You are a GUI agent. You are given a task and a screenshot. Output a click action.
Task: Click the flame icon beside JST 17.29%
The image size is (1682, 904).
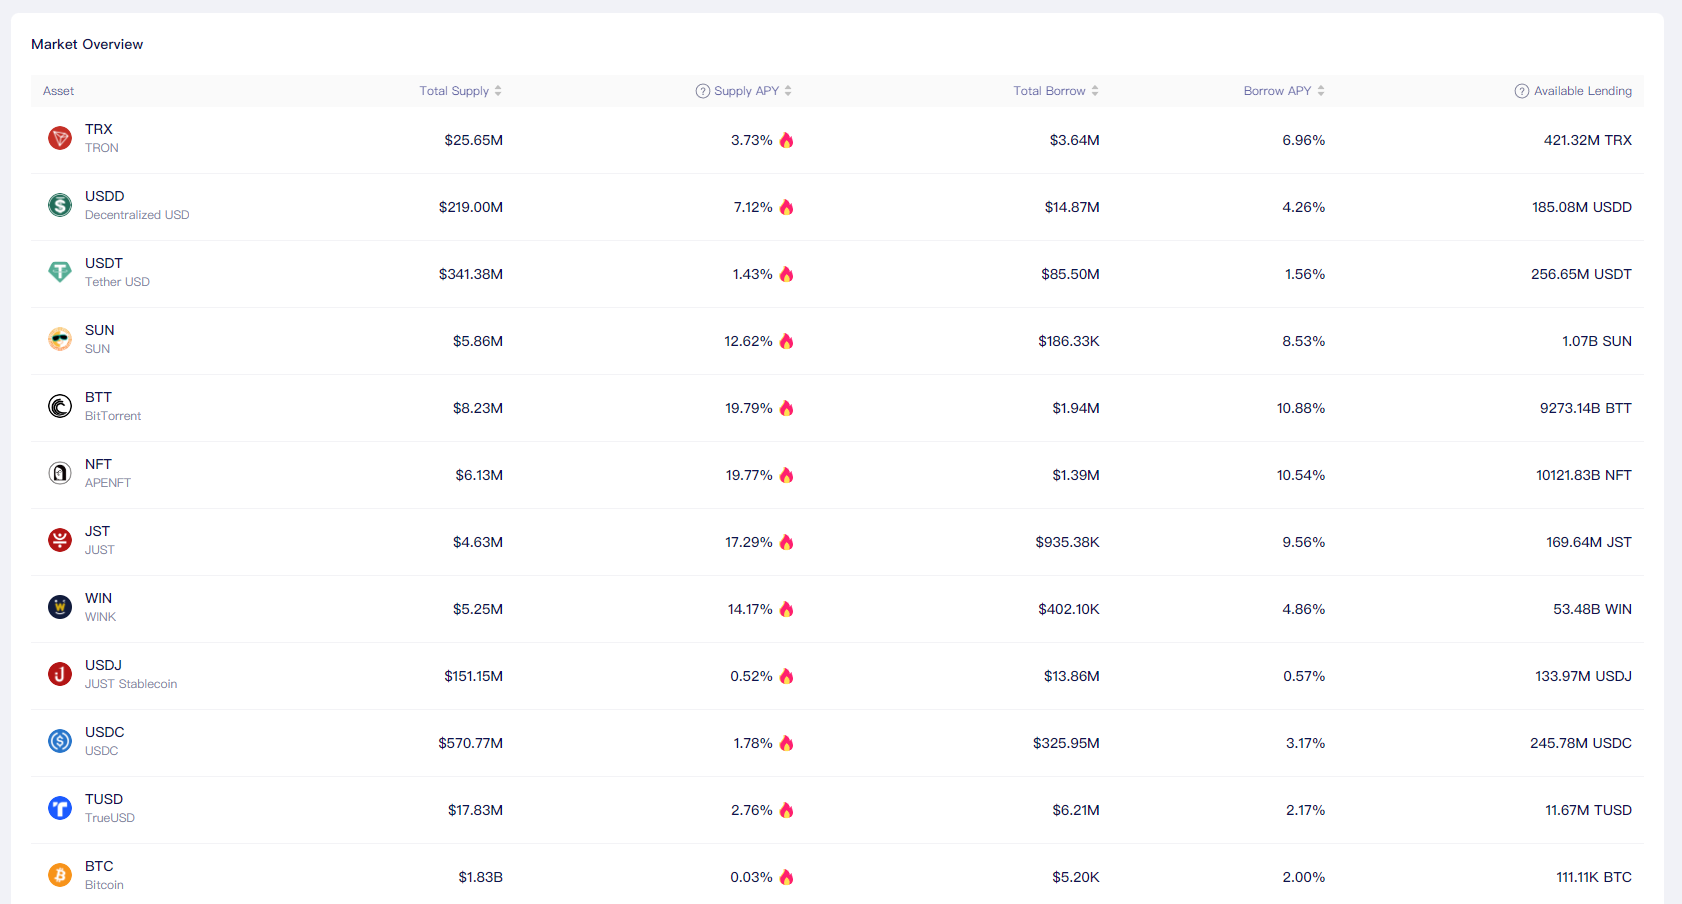pos(787,542)
